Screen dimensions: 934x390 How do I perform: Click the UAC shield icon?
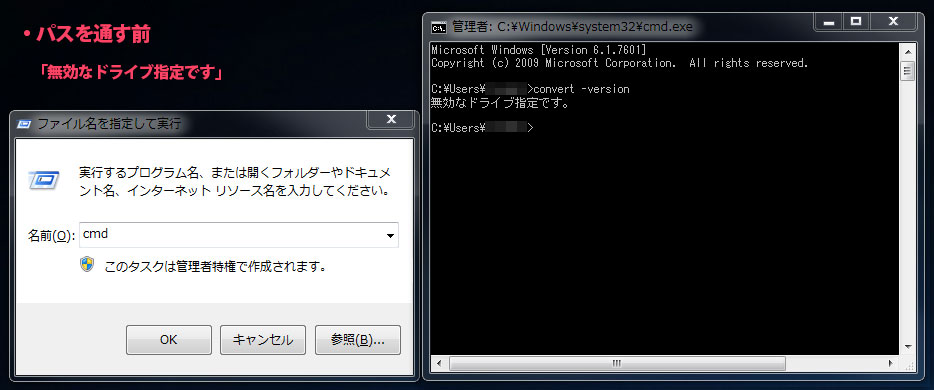tap(88, 264)
